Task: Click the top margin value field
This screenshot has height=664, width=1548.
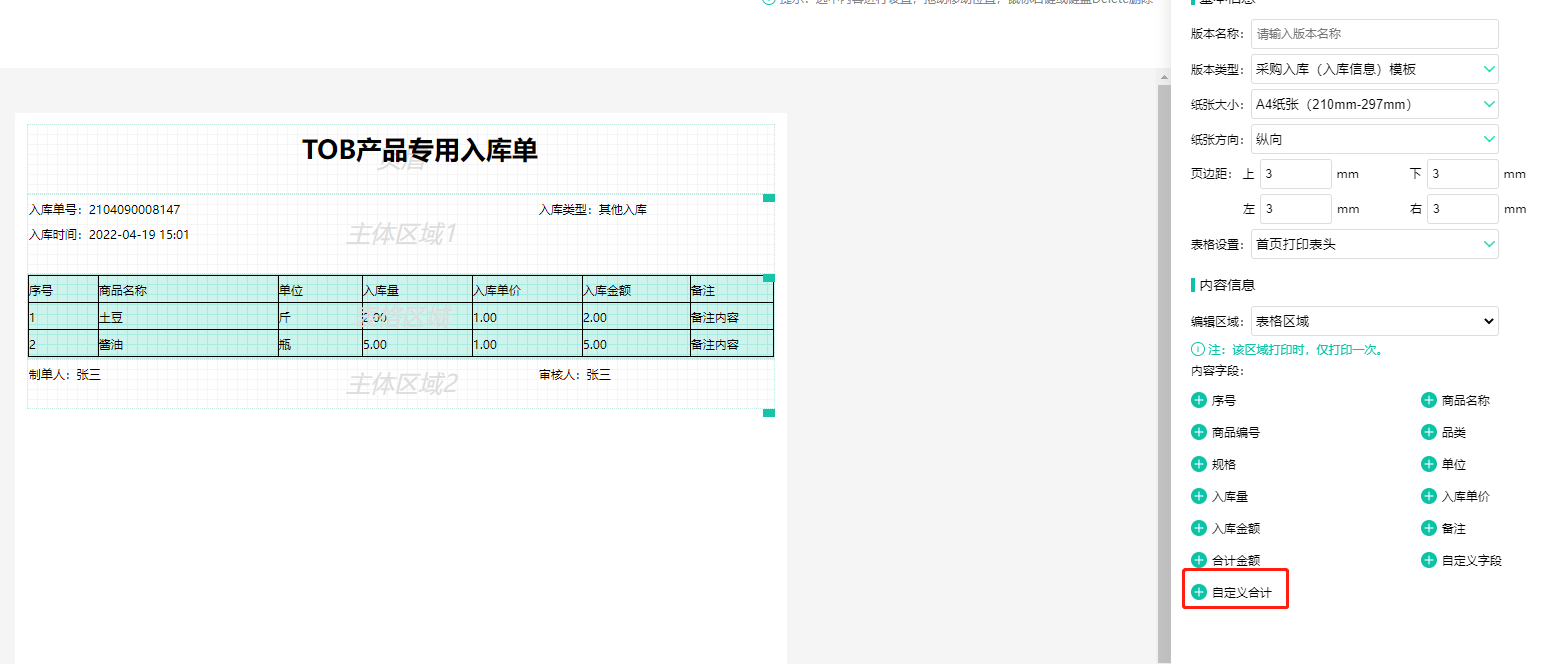Action: point(1294,174)
